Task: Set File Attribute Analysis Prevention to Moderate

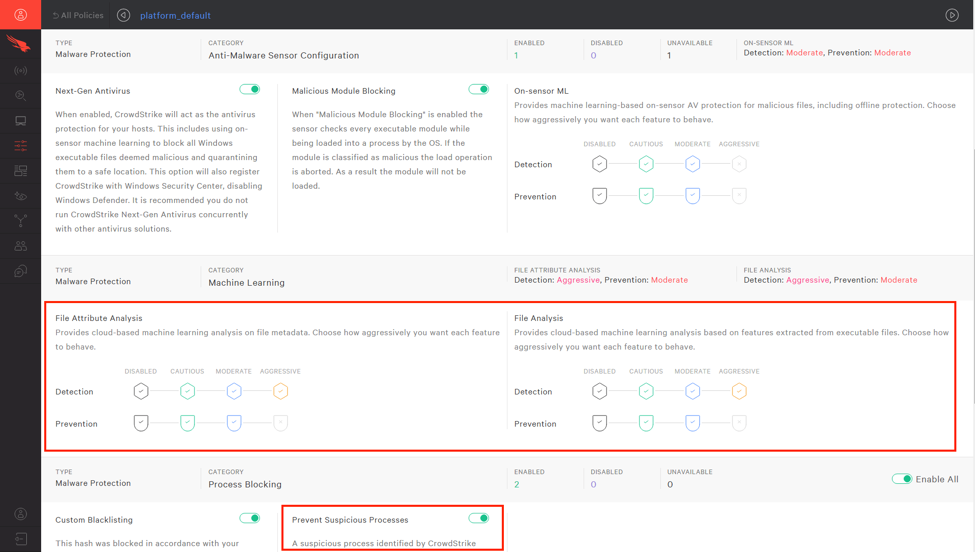Action: click(234, 423)
